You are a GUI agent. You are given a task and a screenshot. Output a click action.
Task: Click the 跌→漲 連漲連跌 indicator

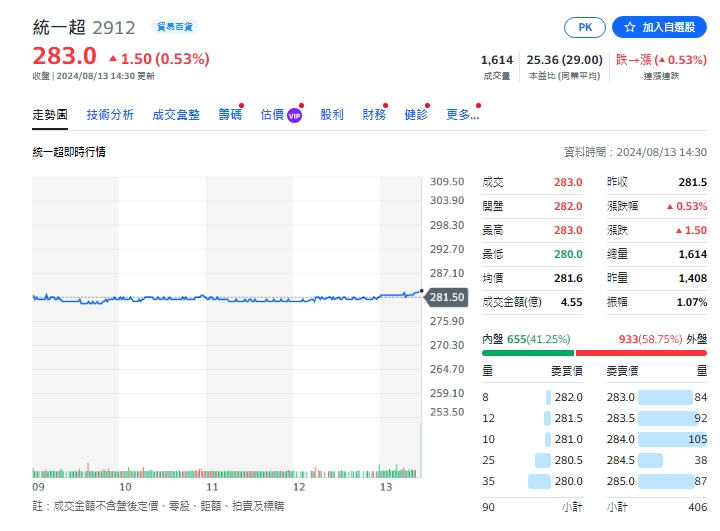pyautogui.click(x=661, y=60)
